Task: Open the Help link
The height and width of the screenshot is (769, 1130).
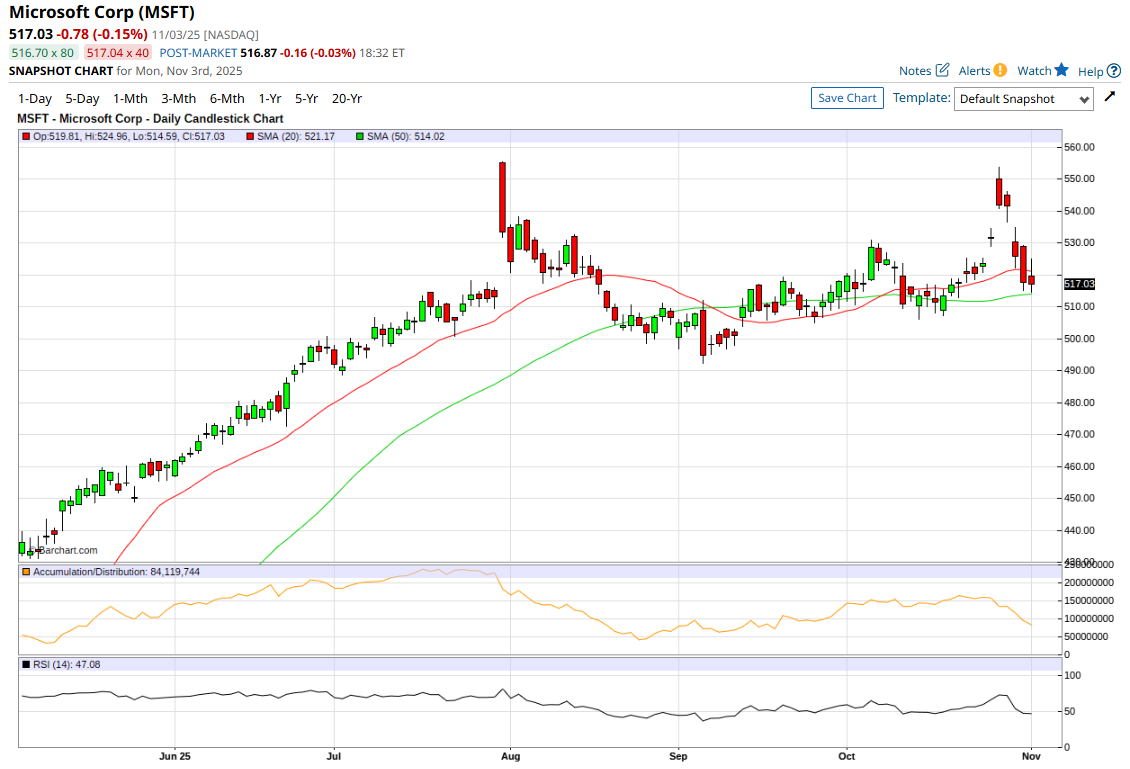Action: click(x=1090, y=71)
